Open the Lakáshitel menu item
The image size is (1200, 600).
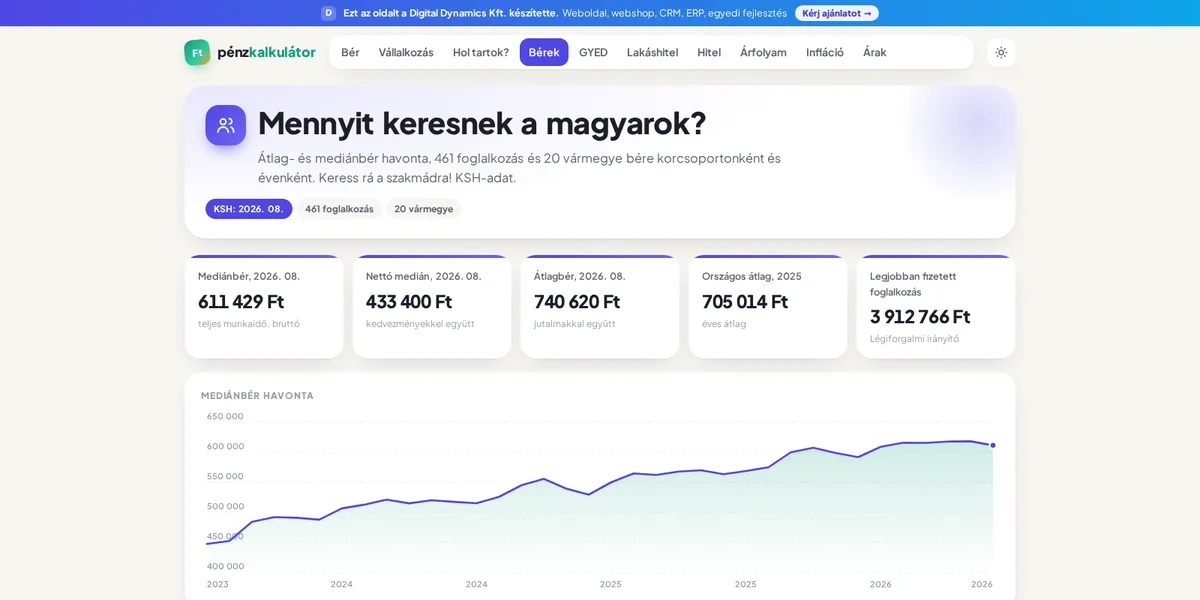pos(652,52)
